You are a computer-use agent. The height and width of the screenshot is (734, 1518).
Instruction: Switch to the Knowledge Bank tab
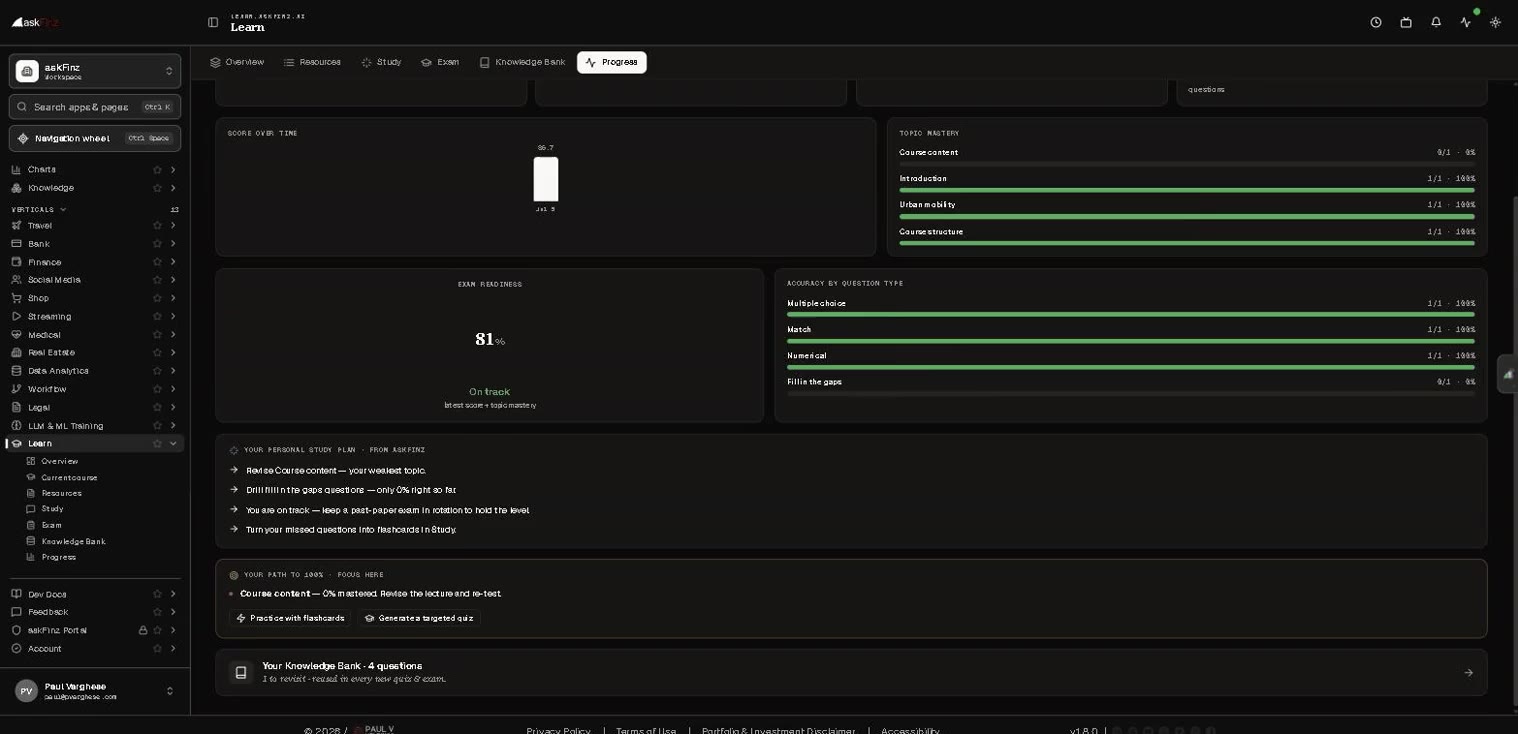[522, 62]
